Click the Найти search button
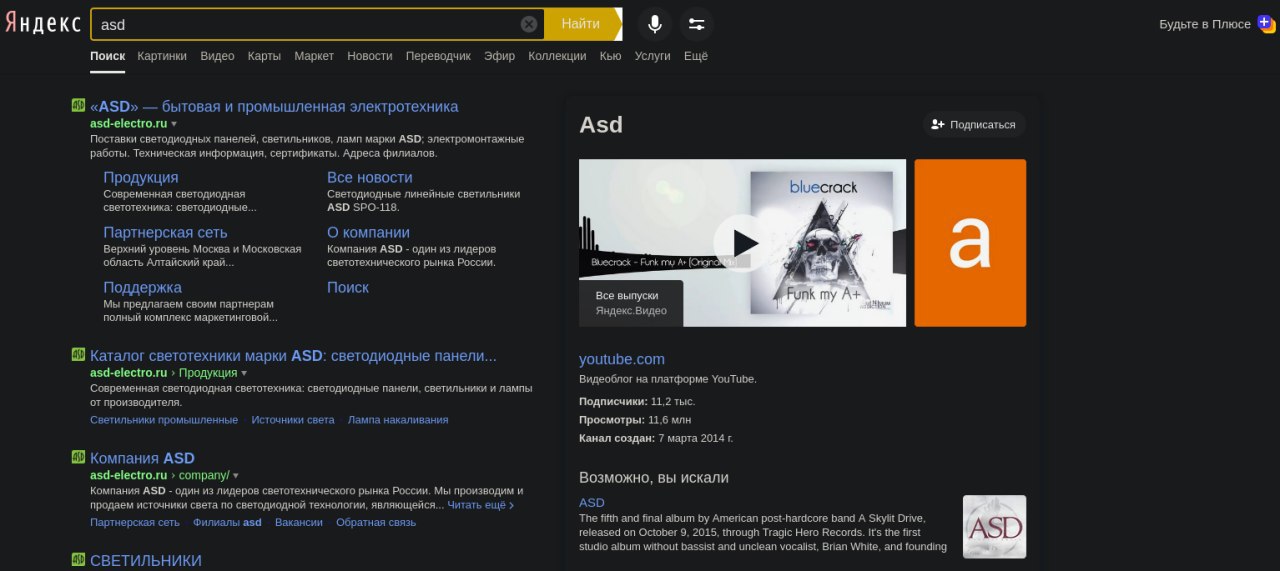The height and width of the screenshot is (571, 1280). (x=581, y=24)
